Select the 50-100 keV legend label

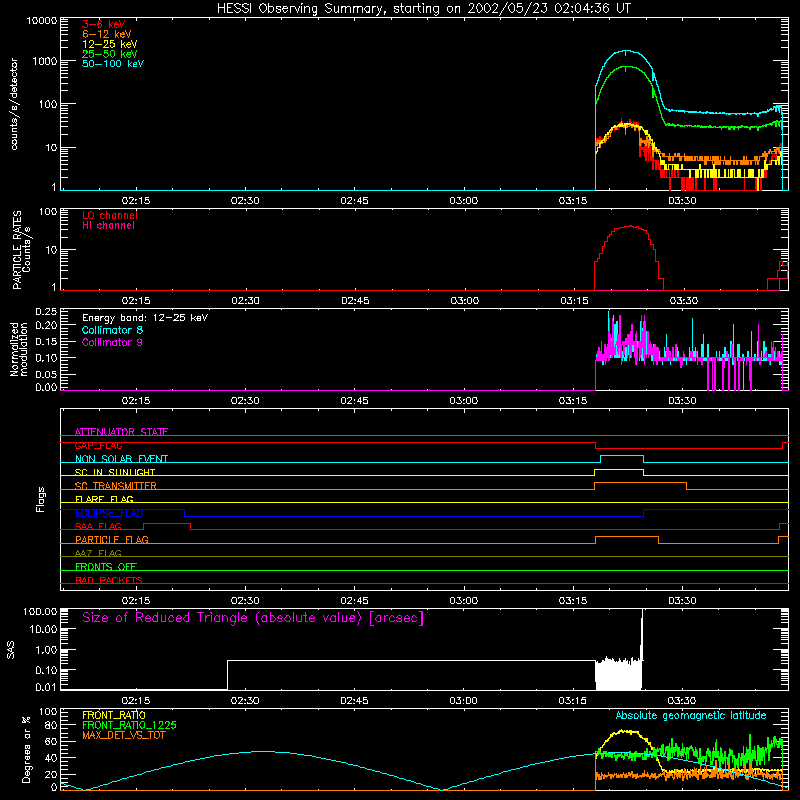pos(113,64)
